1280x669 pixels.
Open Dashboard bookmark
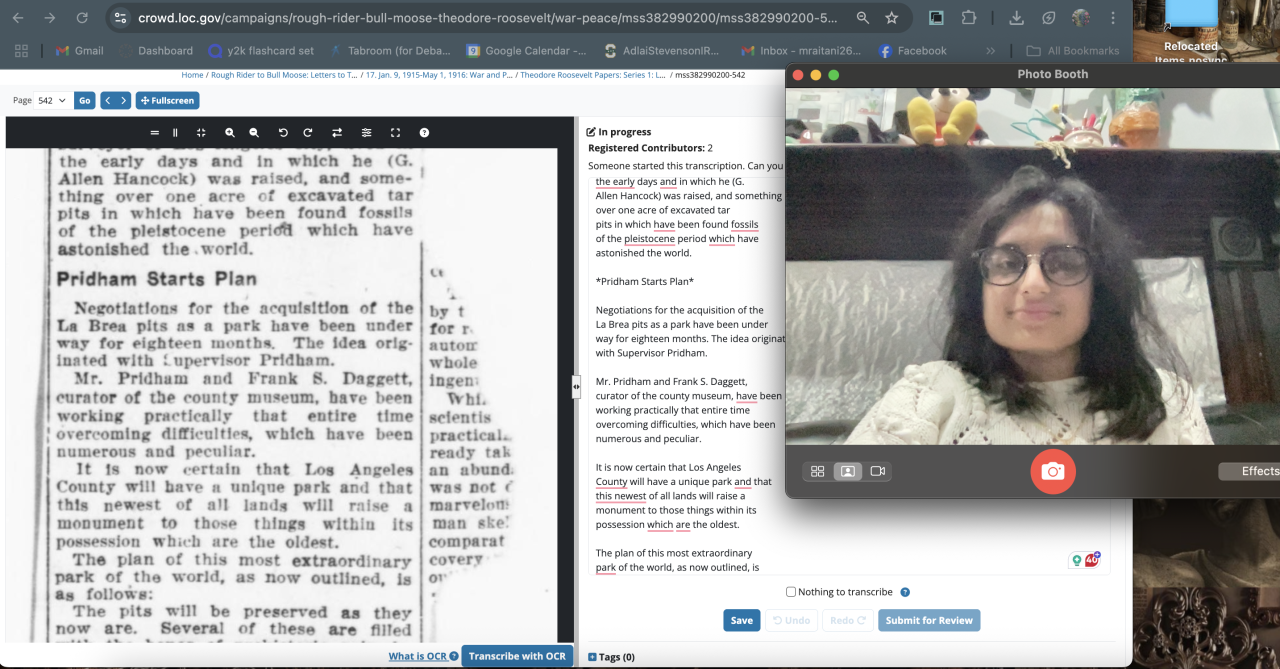click(157, 51)
